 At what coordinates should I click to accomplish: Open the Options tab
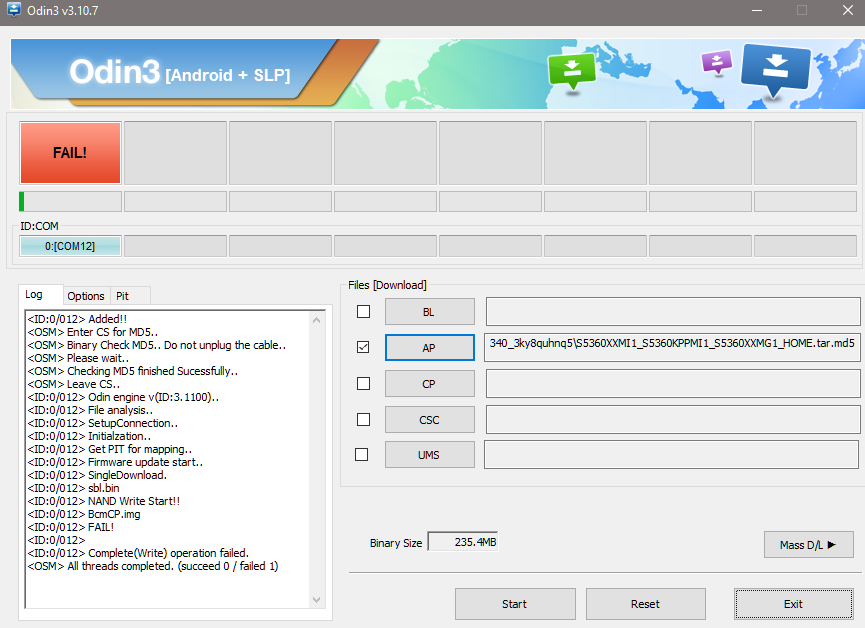click(86, 296)
